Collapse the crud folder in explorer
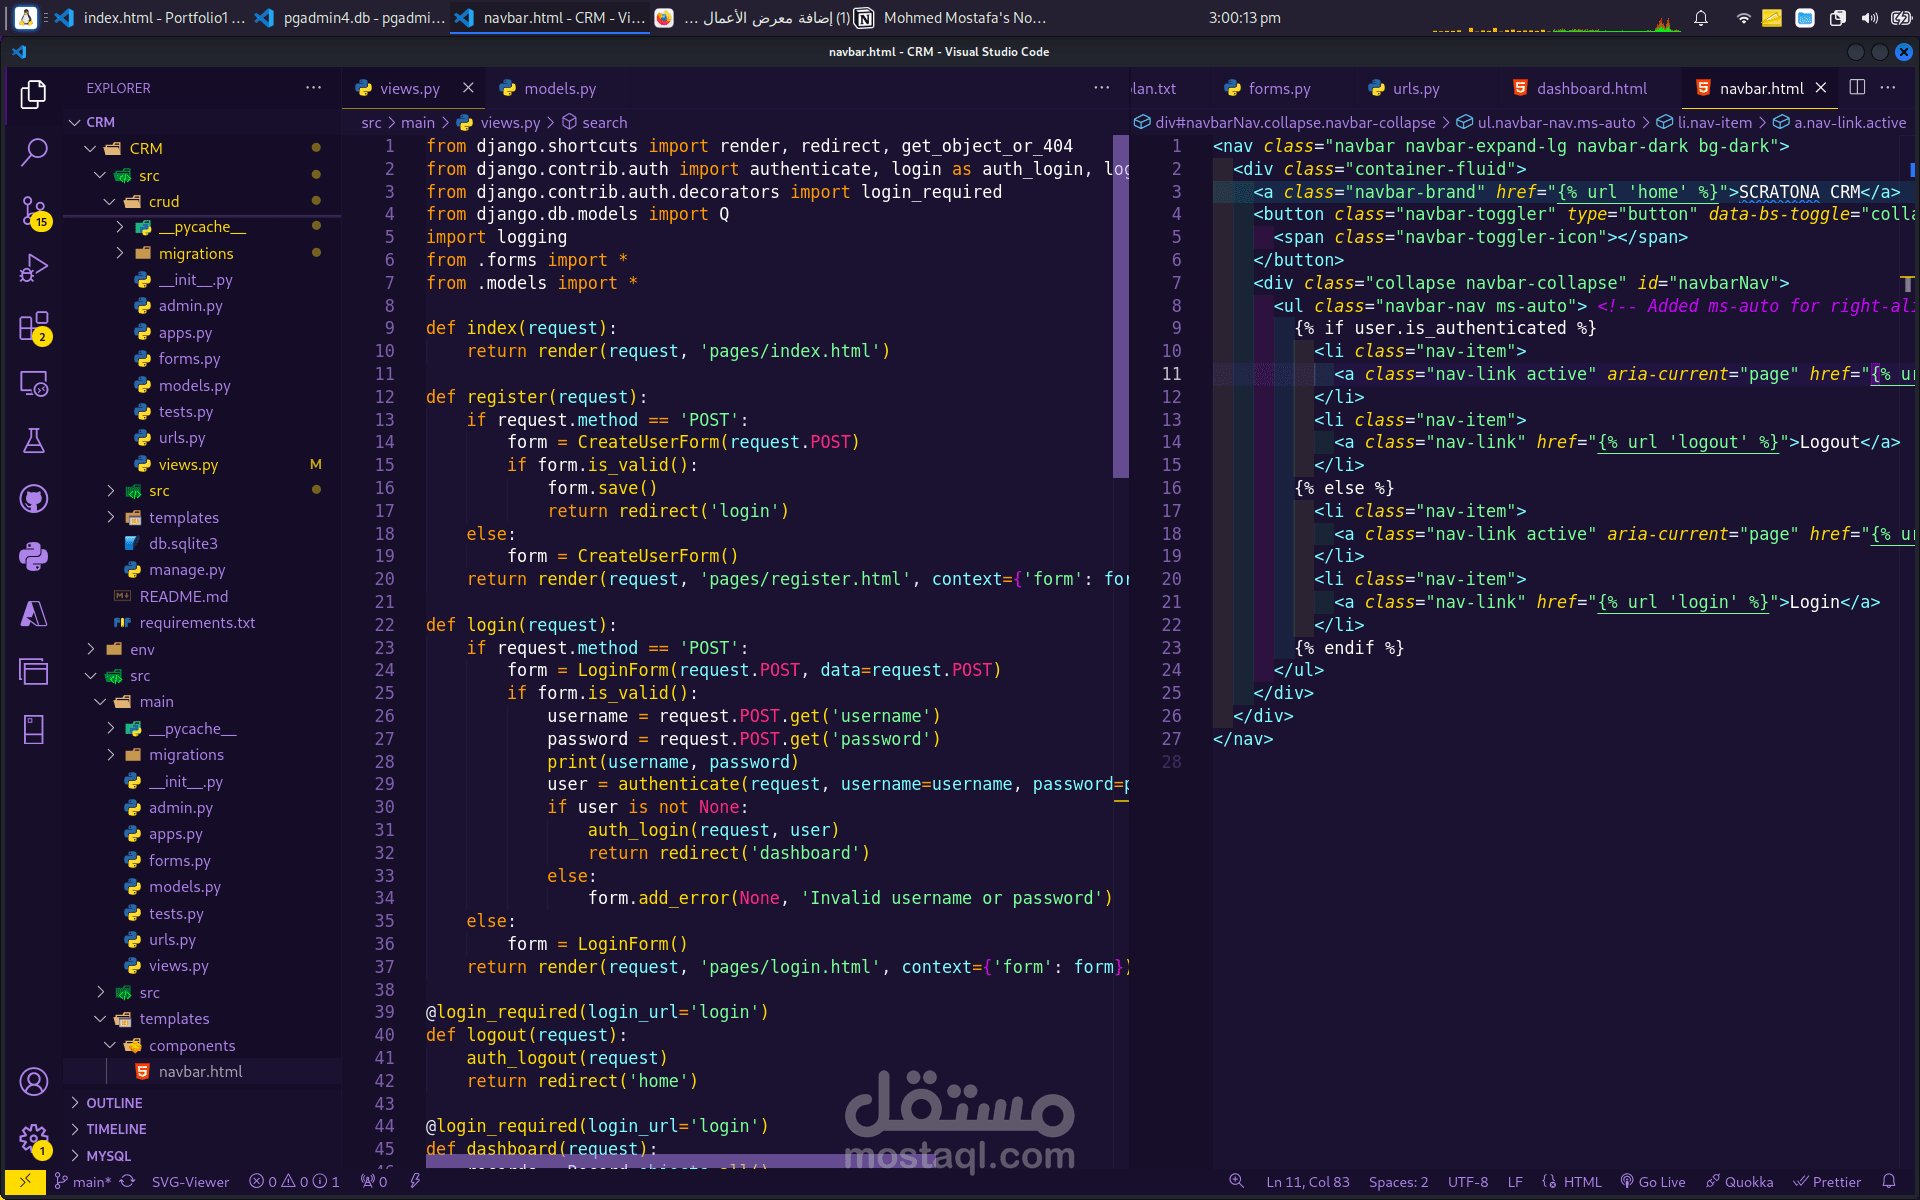 pyautogui.click(x=163, y=201)
